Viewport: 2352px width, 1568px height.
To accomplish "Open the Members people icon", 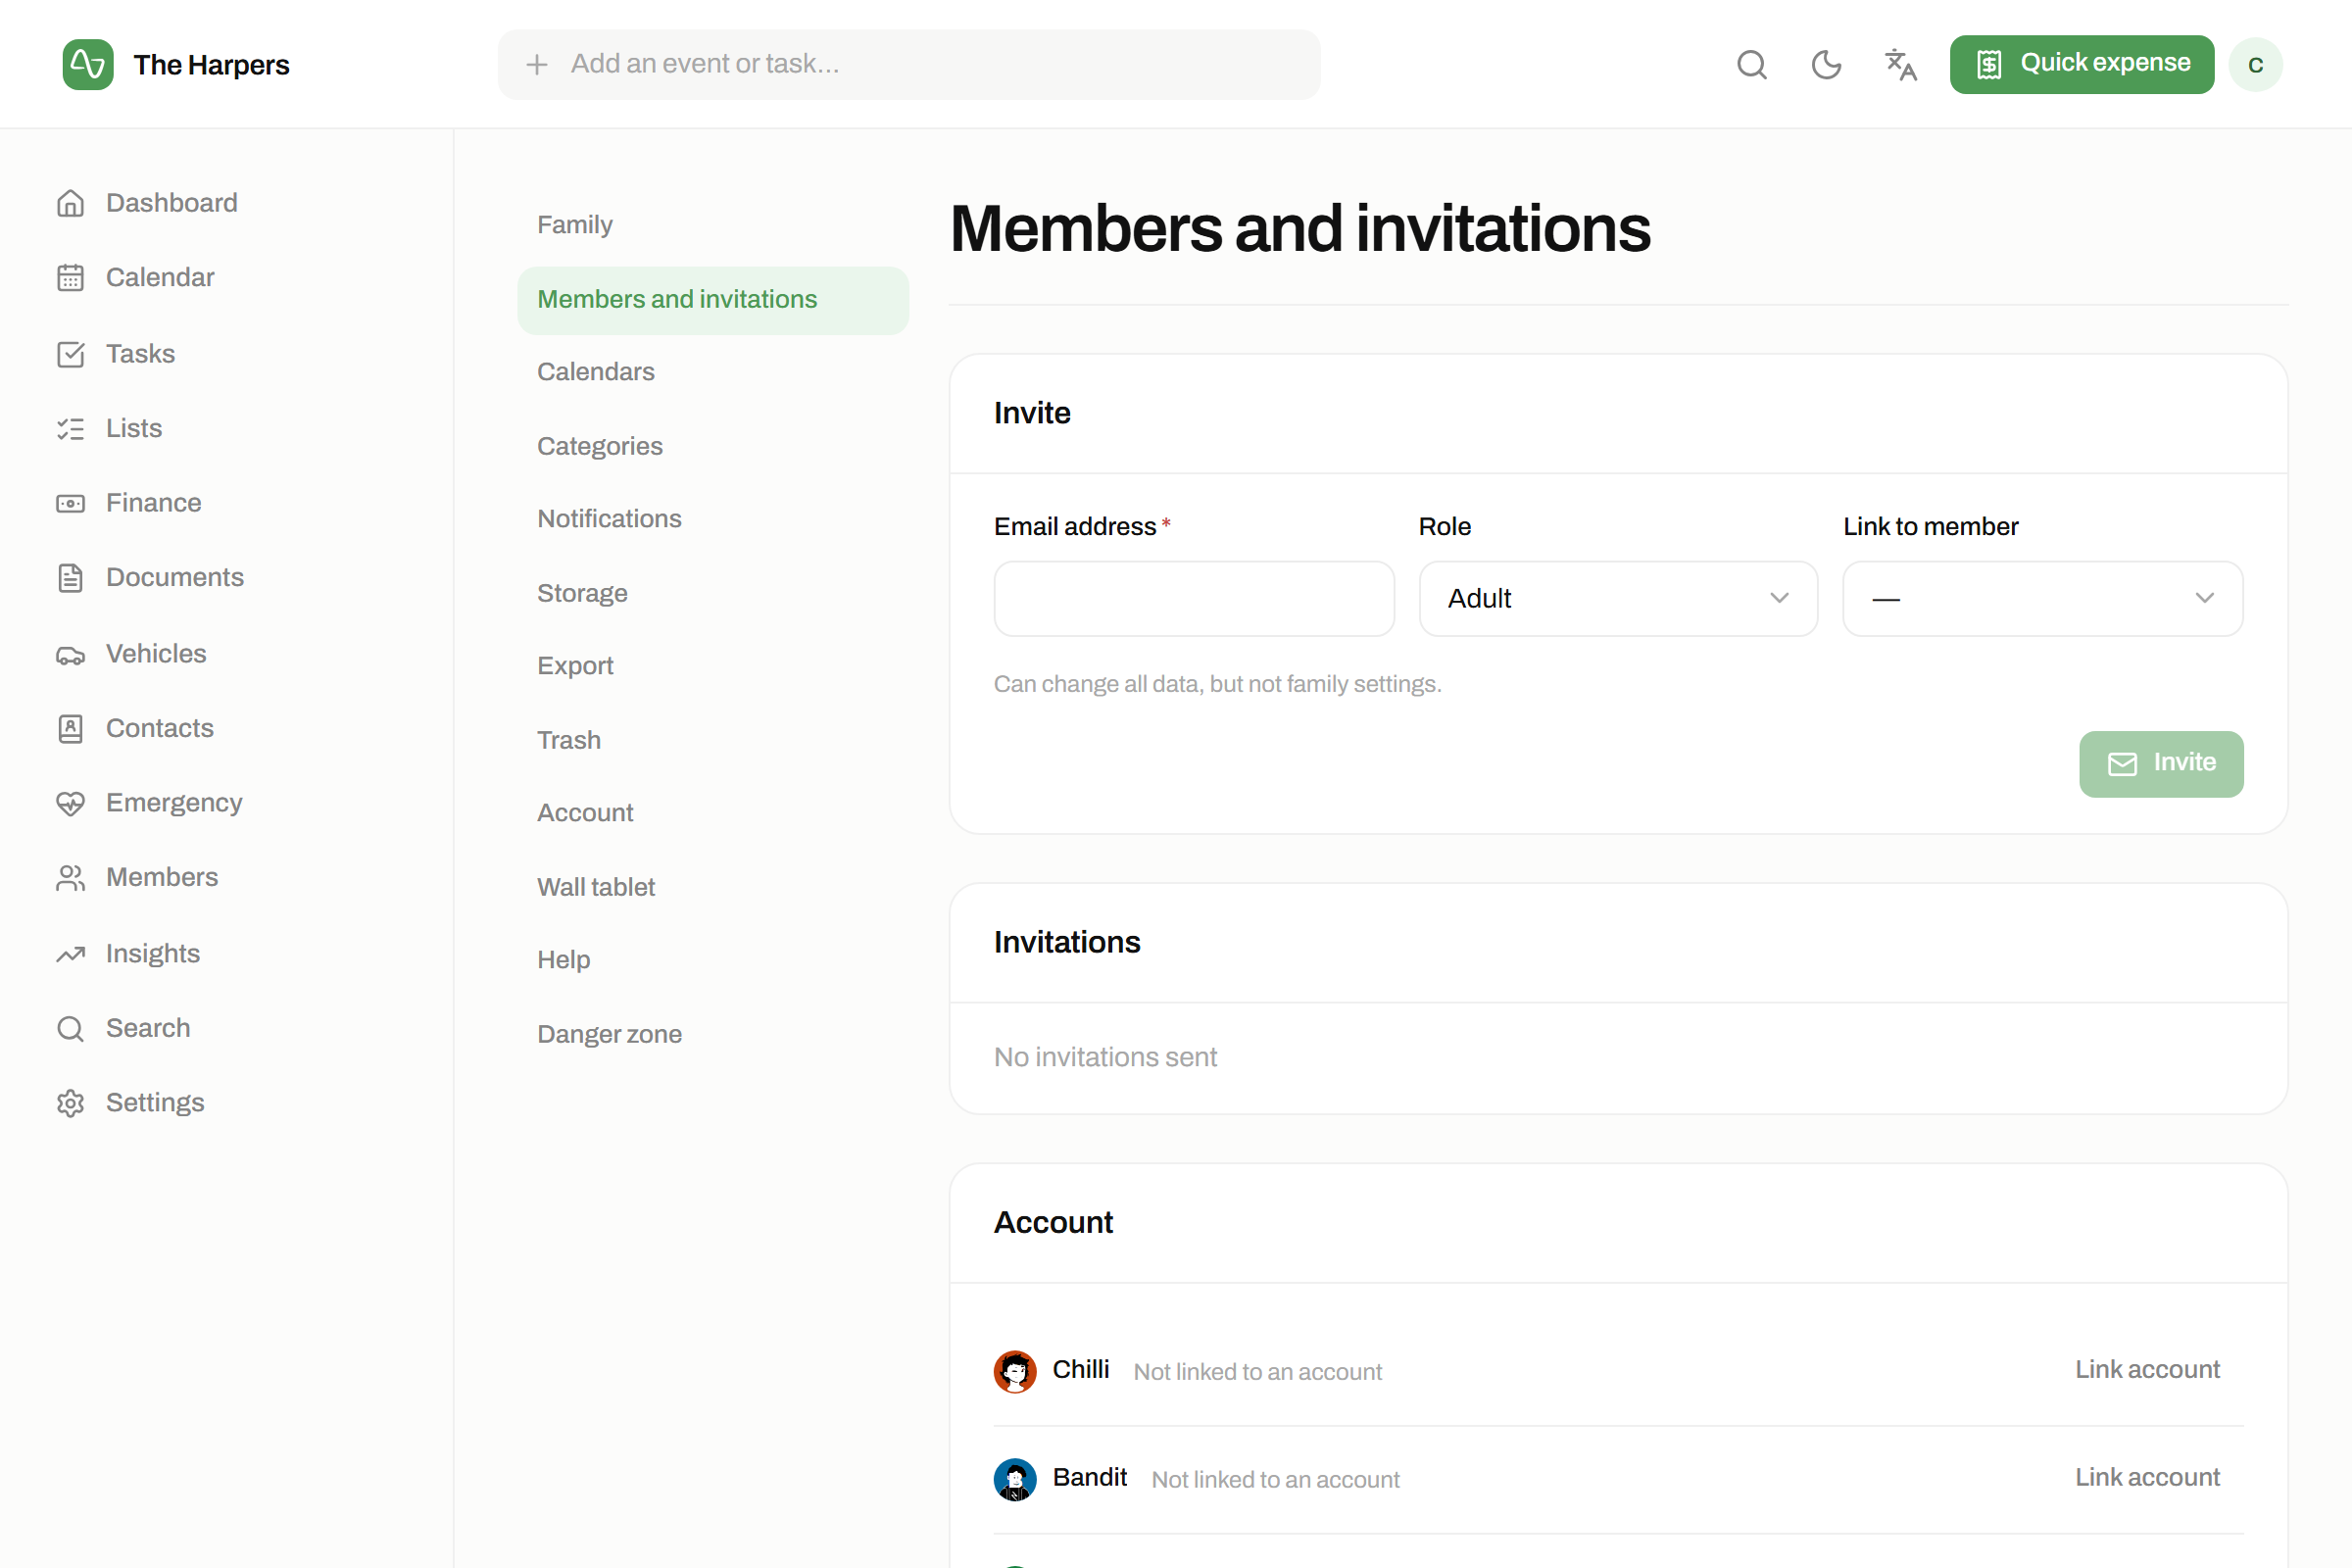I will pyautogui.click(x=70, y=877).
